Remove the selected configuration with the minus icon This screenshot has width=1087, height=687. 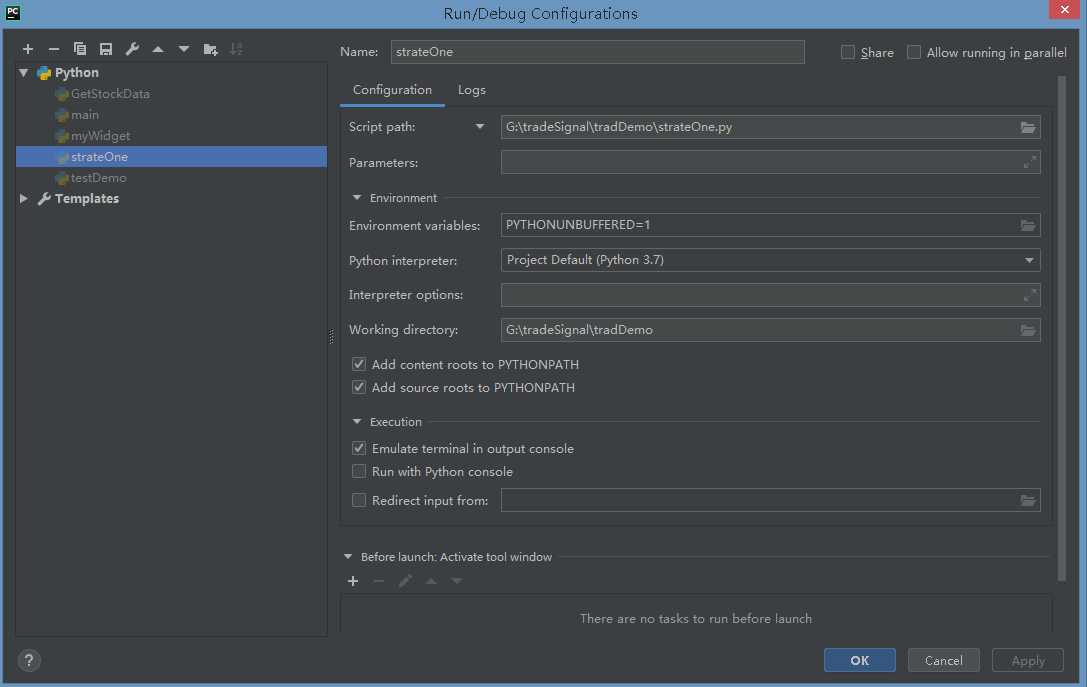click(x=54, y=49)
